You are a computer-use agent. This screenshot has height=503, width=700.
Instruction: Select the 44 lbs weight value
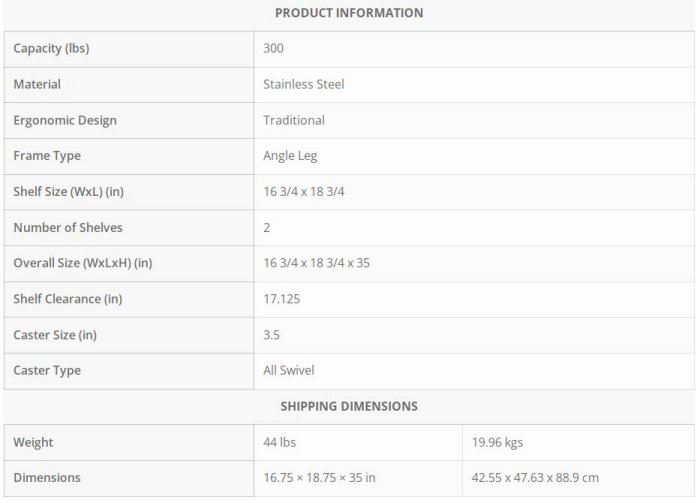click(280, 442)
